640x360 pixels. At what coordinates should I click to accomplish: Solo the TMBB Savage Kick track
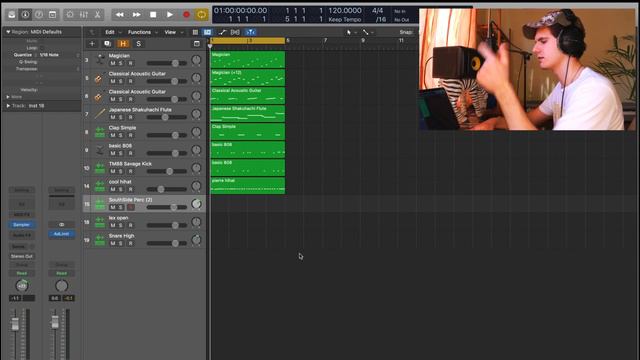tap(120, 171)
